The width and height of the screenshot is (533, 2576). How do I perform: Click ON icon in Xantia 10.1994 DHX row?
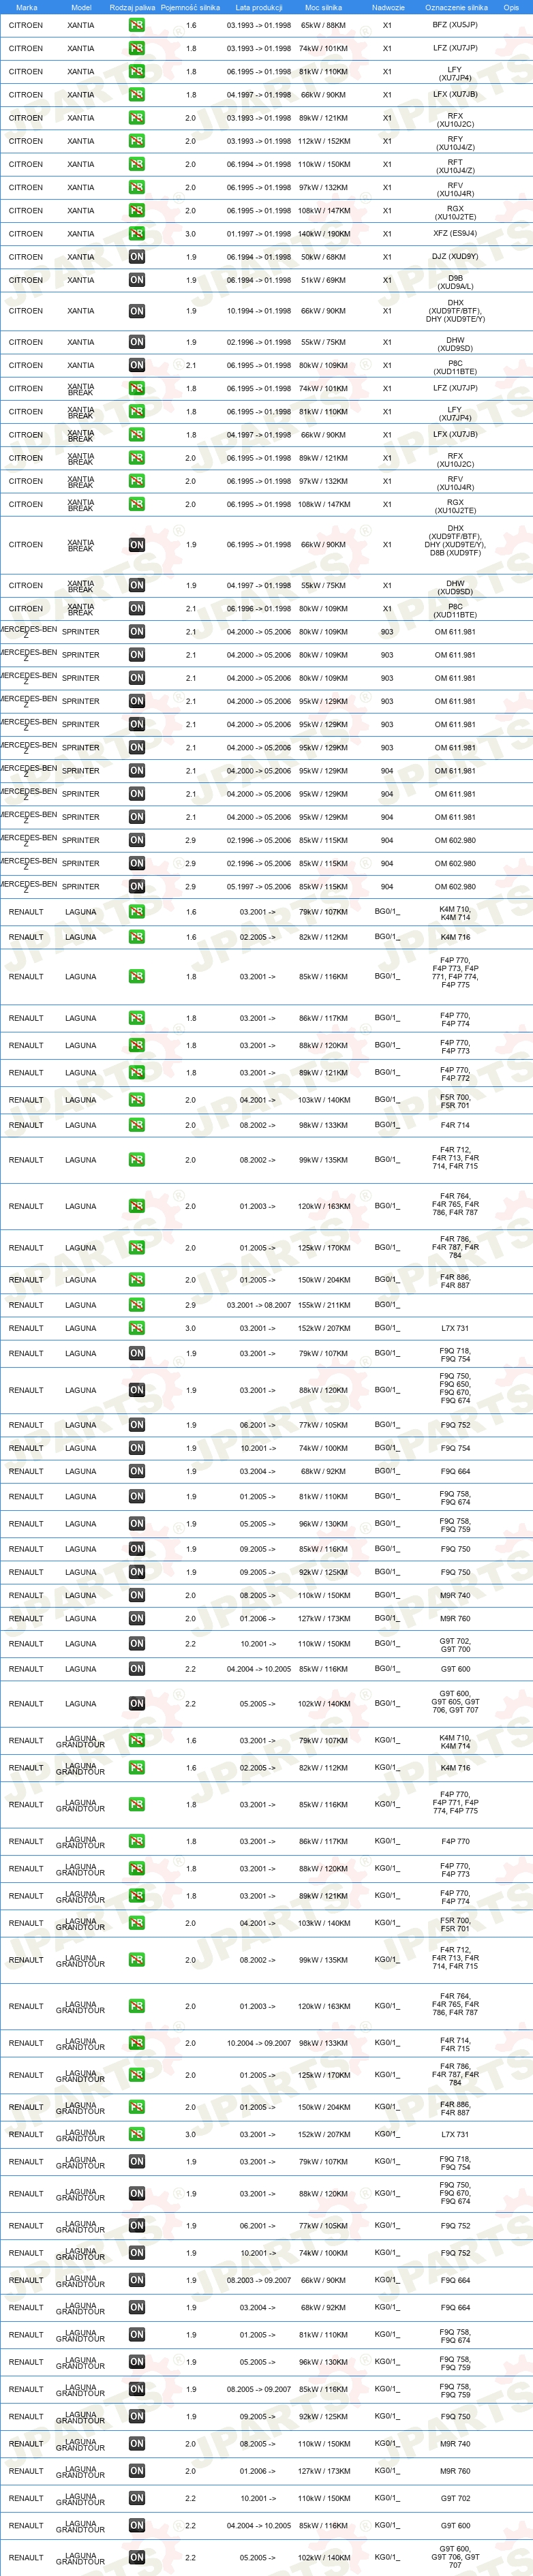(136, 311)
